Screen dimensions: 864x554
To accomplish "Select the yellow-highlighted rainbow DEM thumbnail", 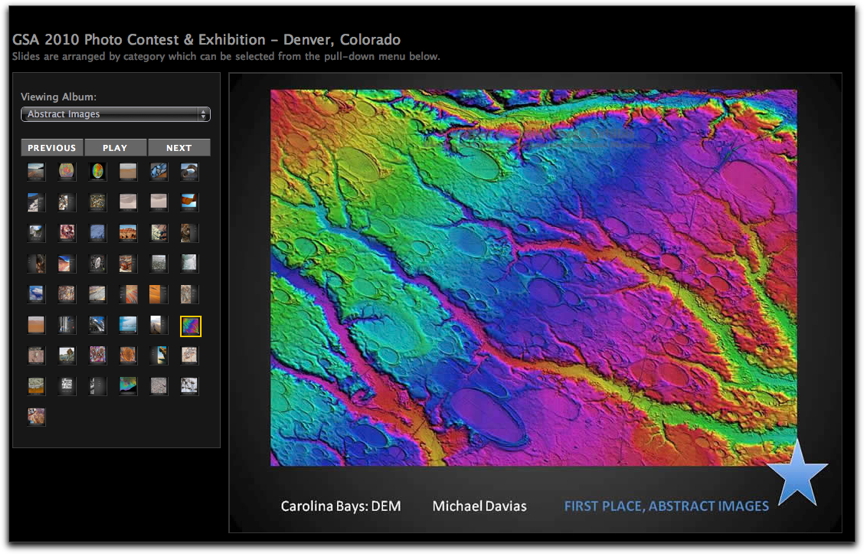I will pyautogui.click(x=189, y=325).
